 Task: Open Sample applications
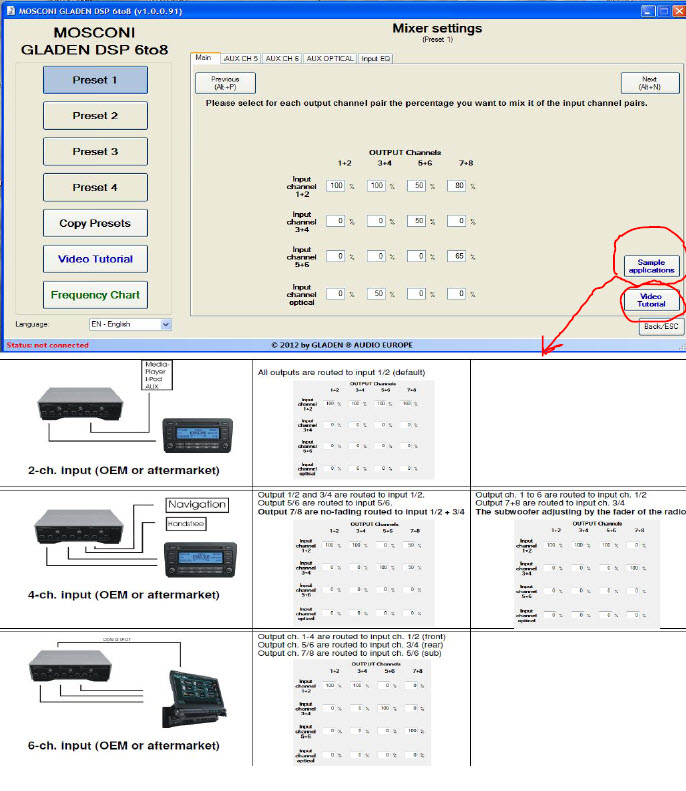point(651,266)
